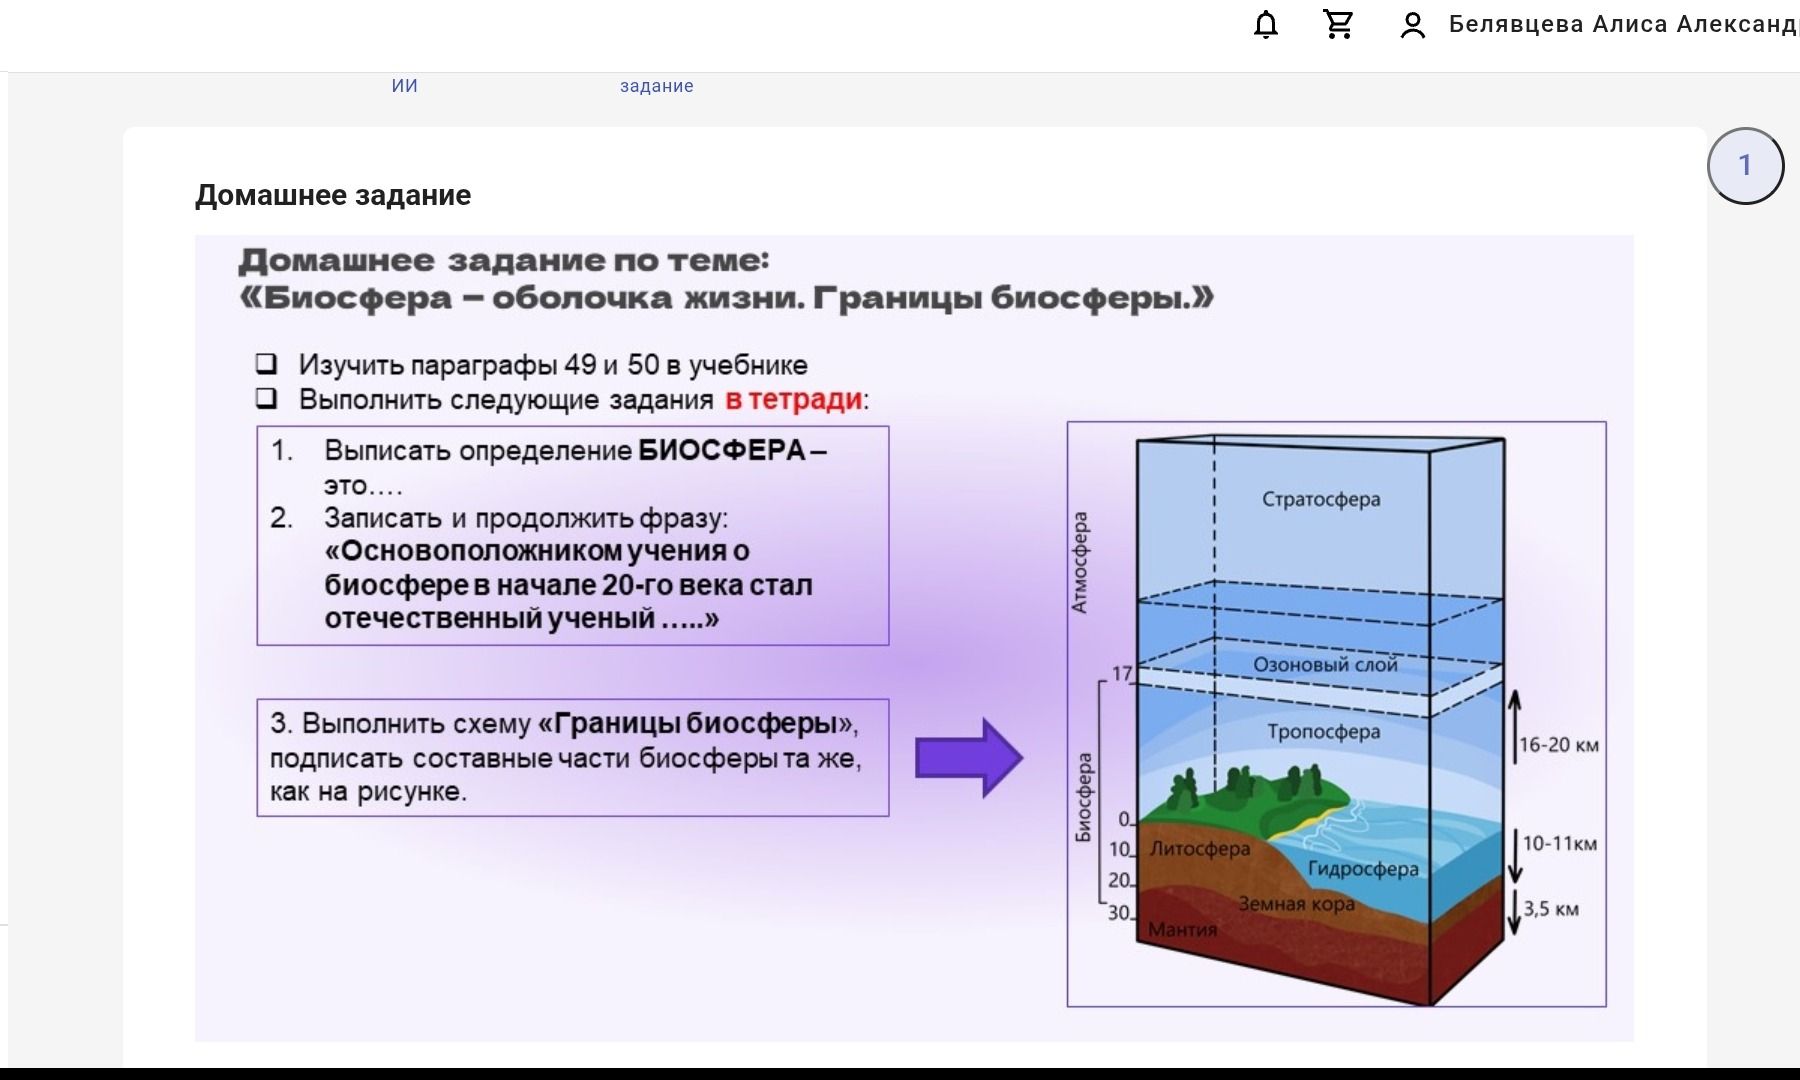Click checkbox beside Изучить параграфы 49 и 50
Screen dimensions: 1800x1080
click(x=266, y=363)
